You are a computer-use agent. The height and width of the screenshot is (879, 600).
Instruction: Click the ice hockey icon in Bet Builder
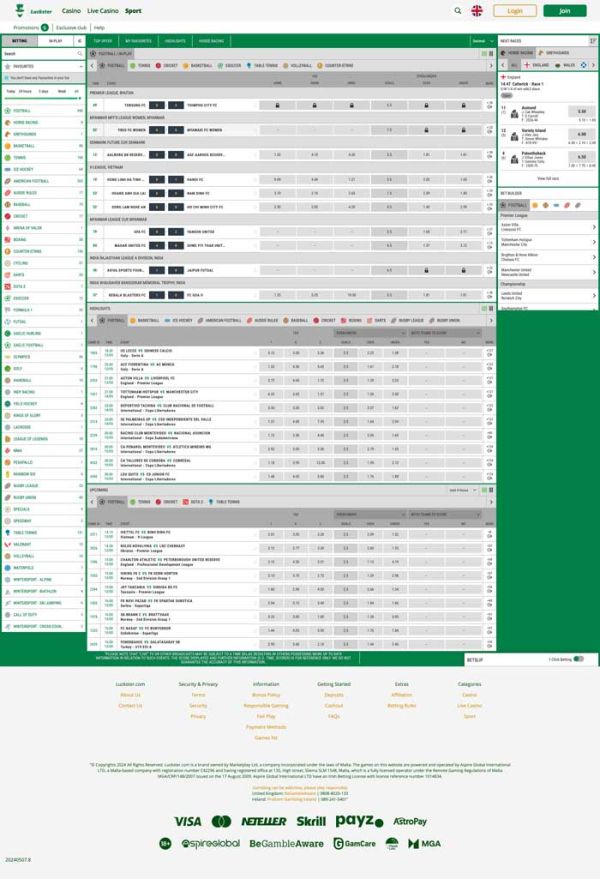point(556,205)
